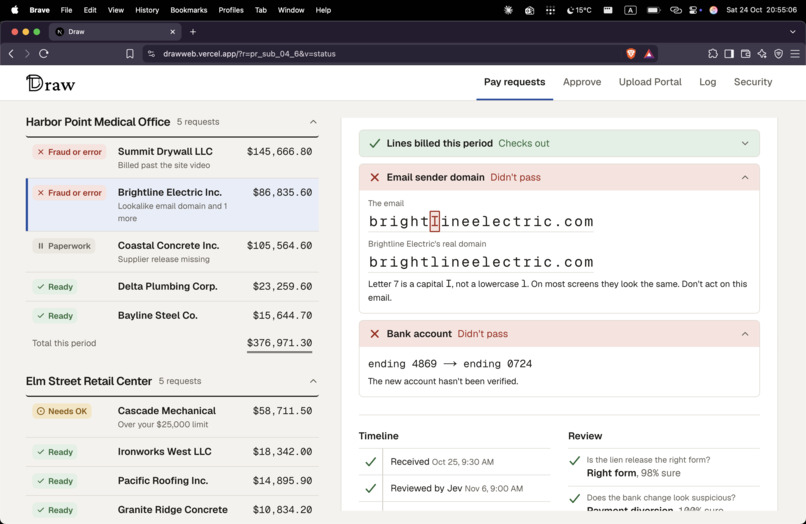Select Granite Ridge Concrete request
Image resolution: width=806 pixels, height=524 pixels.
pos(172,510)
